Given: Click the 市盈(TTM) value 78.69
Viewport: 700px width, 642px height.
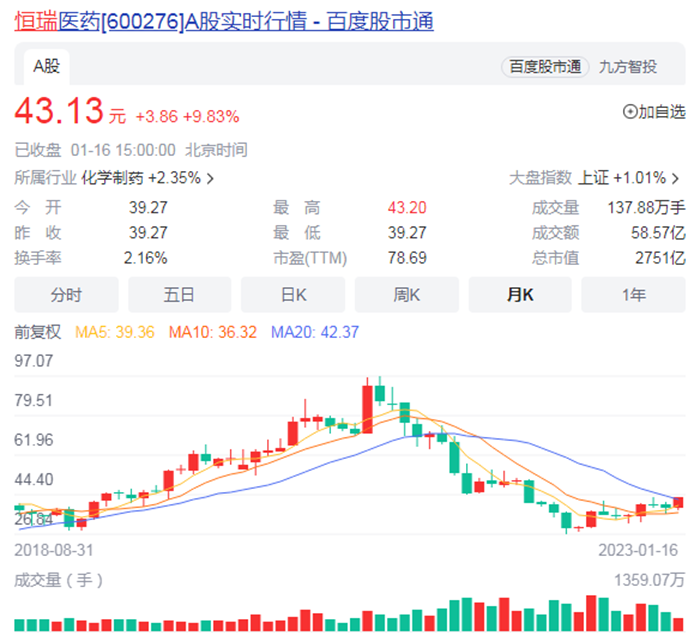Looking at the screenshot, I should [x=407, y=258].
